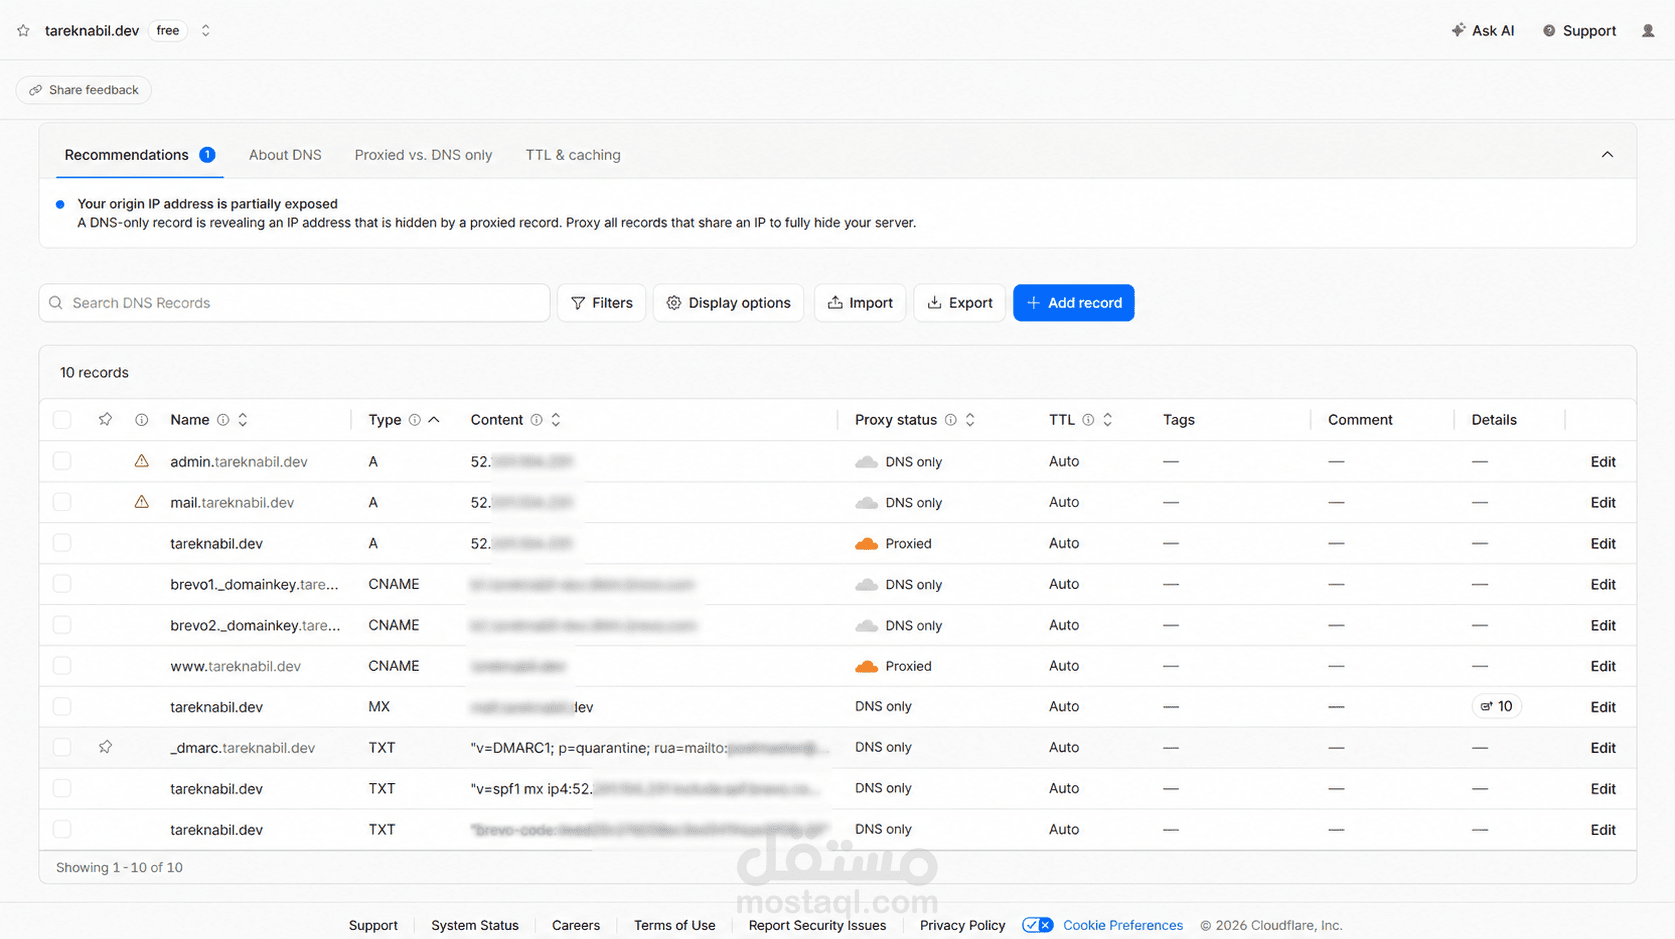
Task: Click the Type column info icon
Action: tap(414, 420)
